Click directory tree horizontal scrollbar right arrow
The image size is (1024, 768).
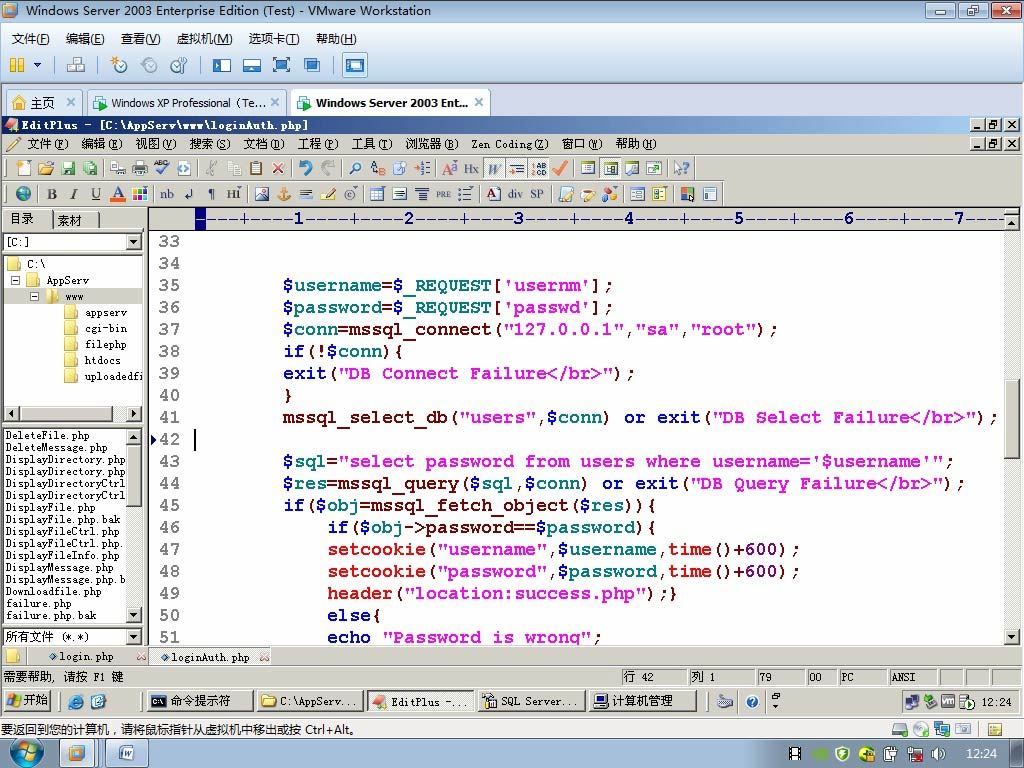tap(133, 413)
